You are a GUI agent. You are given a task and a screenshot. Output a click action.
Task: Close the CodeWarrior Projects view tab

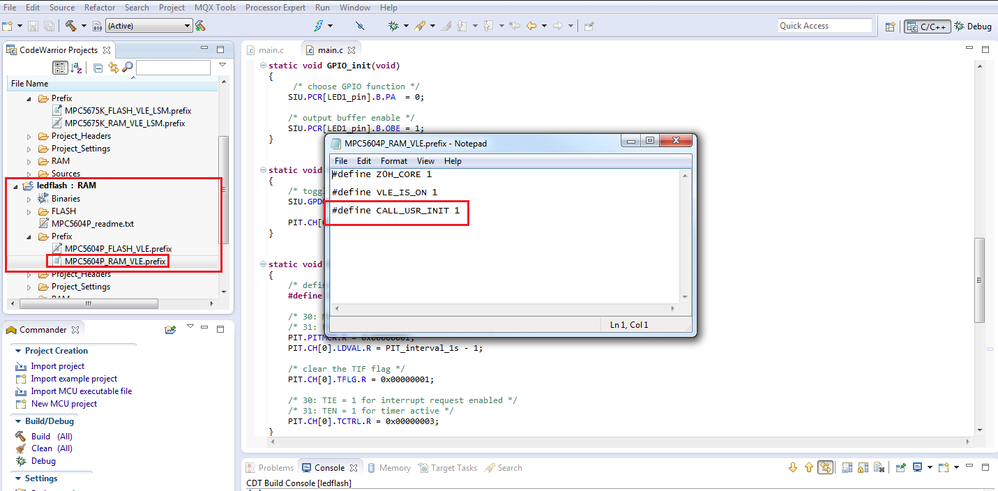pyautogui.click(x=107, y=50)
